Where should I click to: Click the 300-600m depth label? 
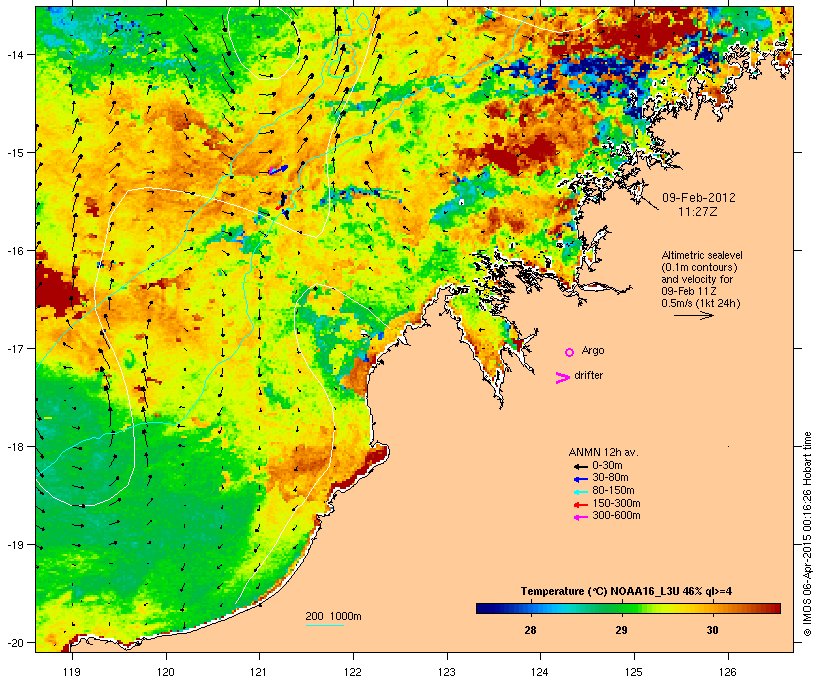(x=616, y=516)
